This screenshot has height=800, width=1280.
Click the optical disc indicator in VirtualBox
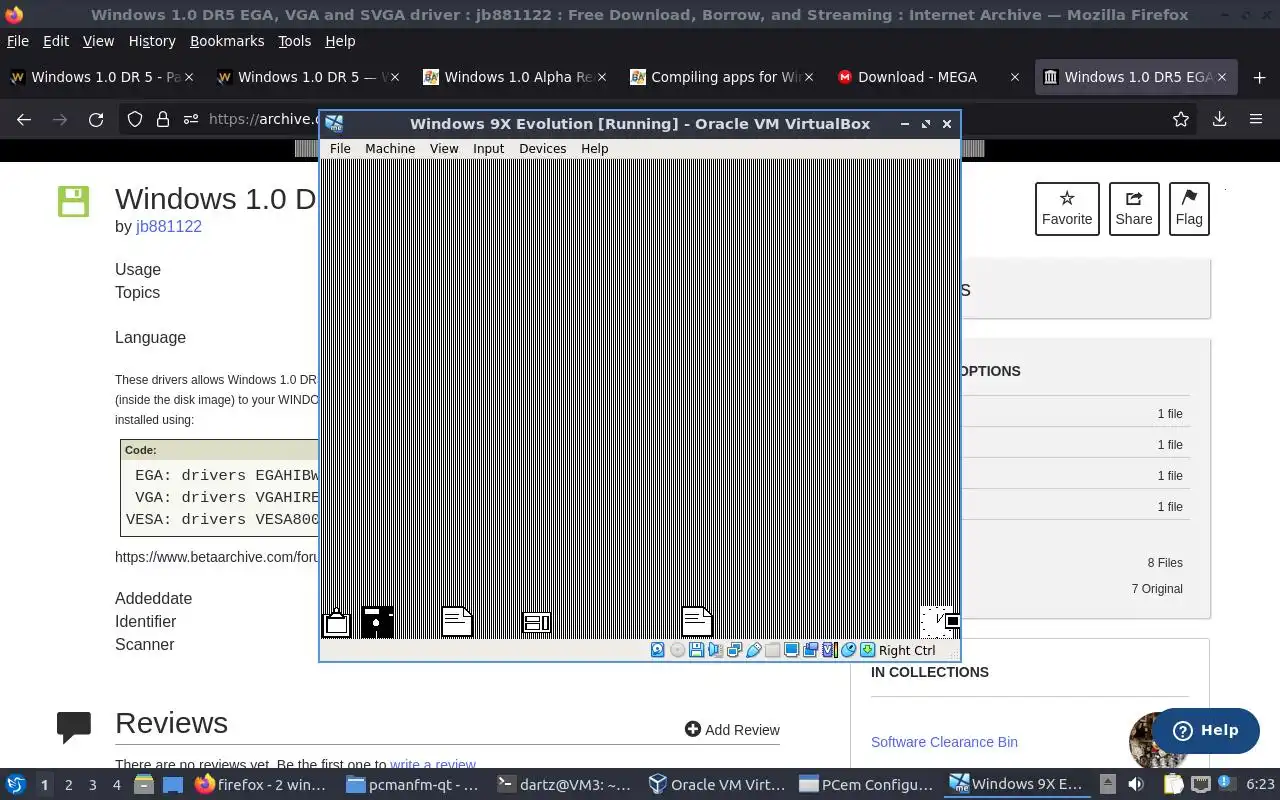pos(677,650)
